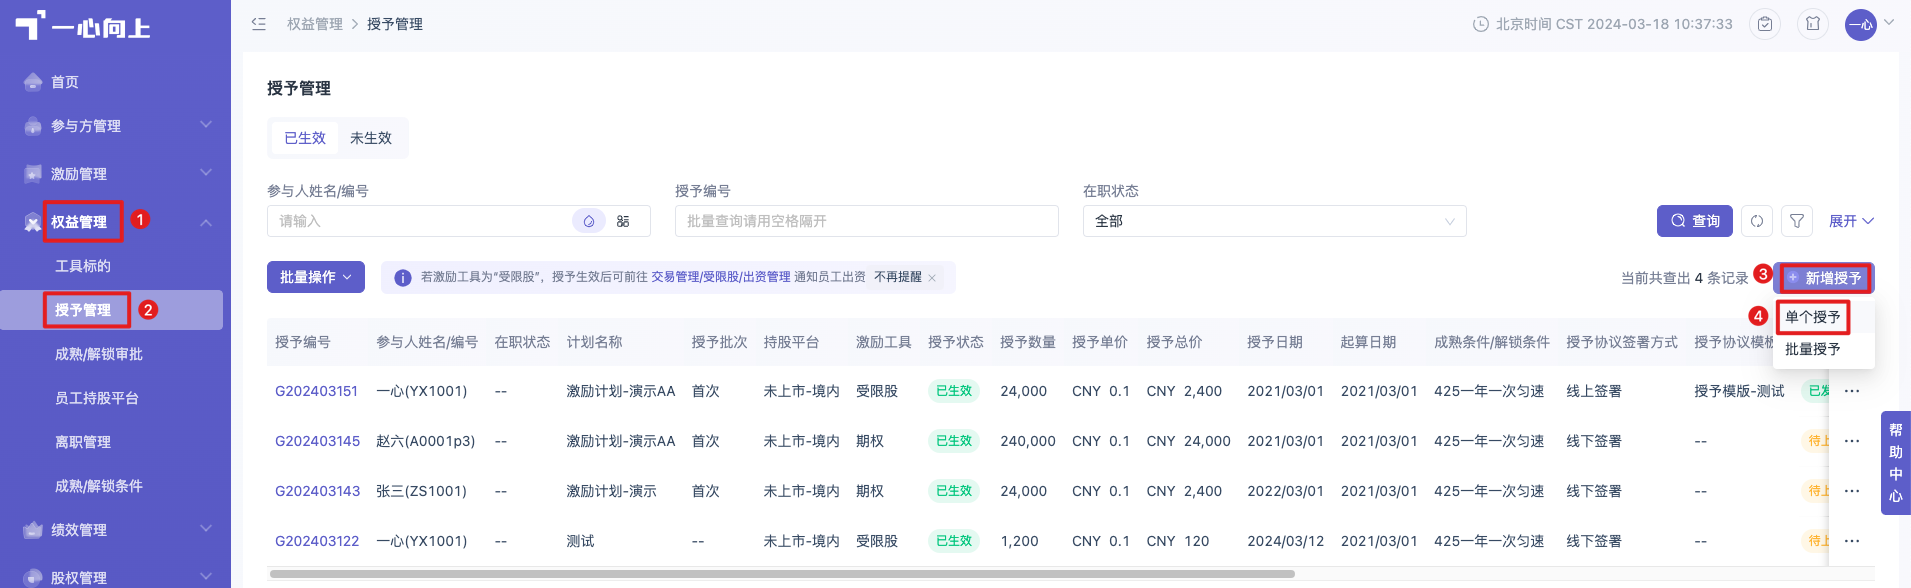Image resolution: width=1911 pixels, height=588 pixels.
Task: Focus the 授予编号 input field
Action: coord(866,221)
